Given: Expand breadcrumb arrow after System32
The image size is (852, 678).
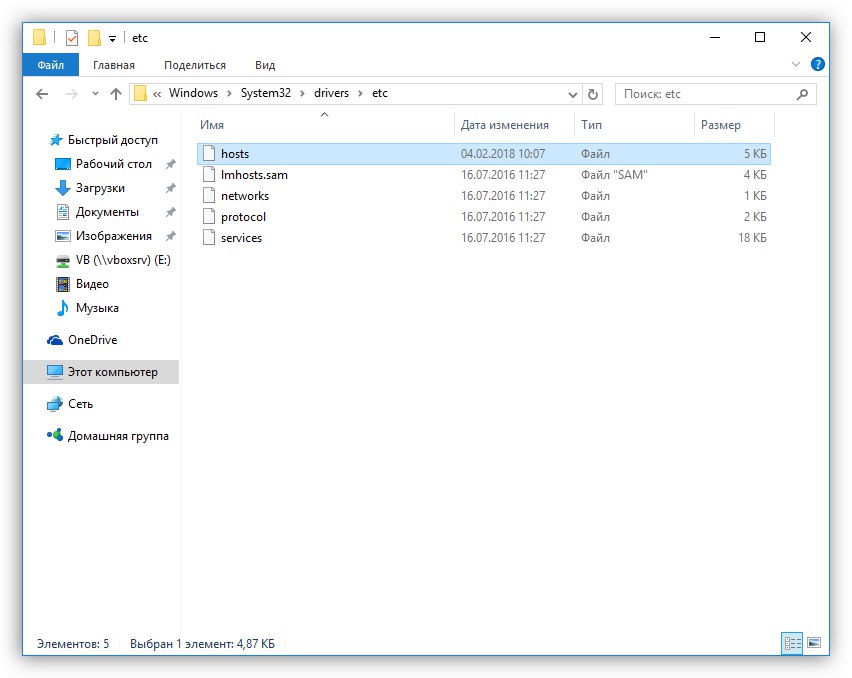Looking at the screenshot, I should click(303, 94).
